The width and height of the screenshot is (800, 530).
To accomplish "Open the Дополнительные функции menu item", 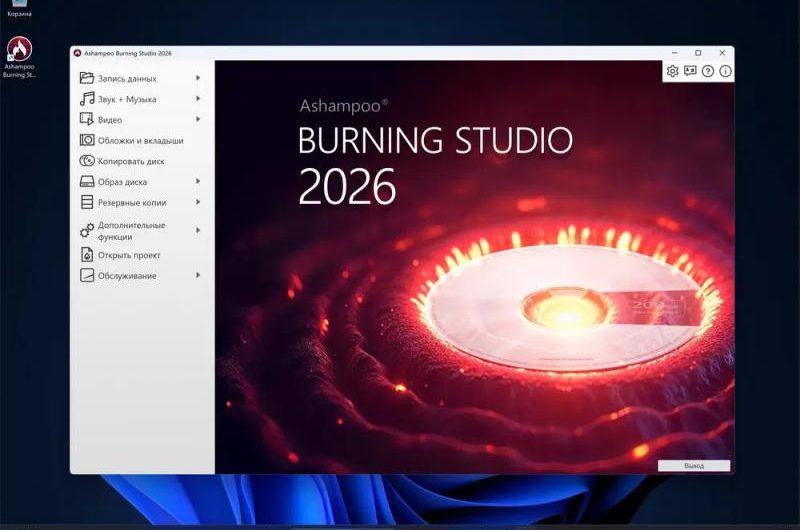I will (x=141, y=231).
